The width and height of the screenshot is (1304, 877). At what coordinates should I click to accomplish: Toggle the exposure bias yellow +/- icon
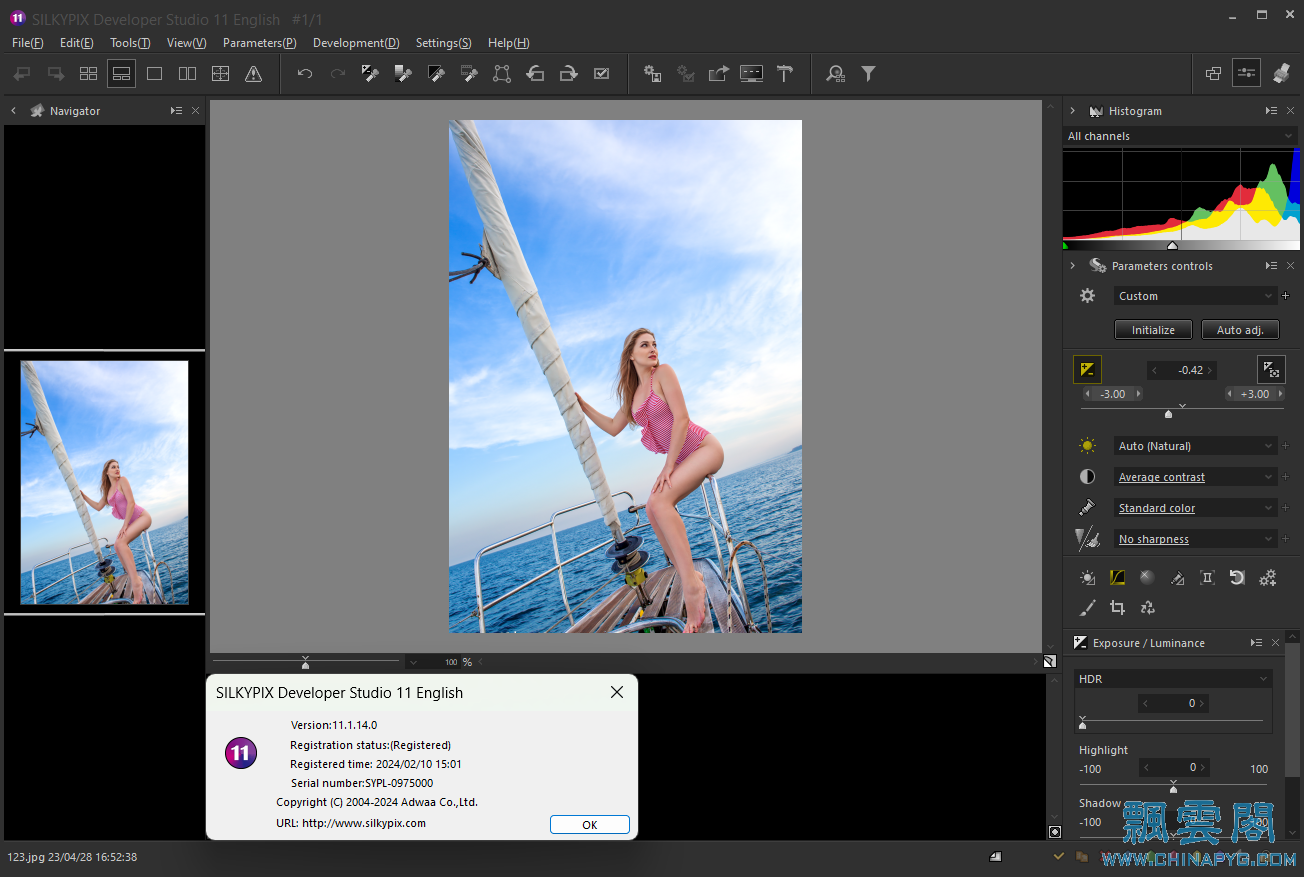tap(1087, 370)
